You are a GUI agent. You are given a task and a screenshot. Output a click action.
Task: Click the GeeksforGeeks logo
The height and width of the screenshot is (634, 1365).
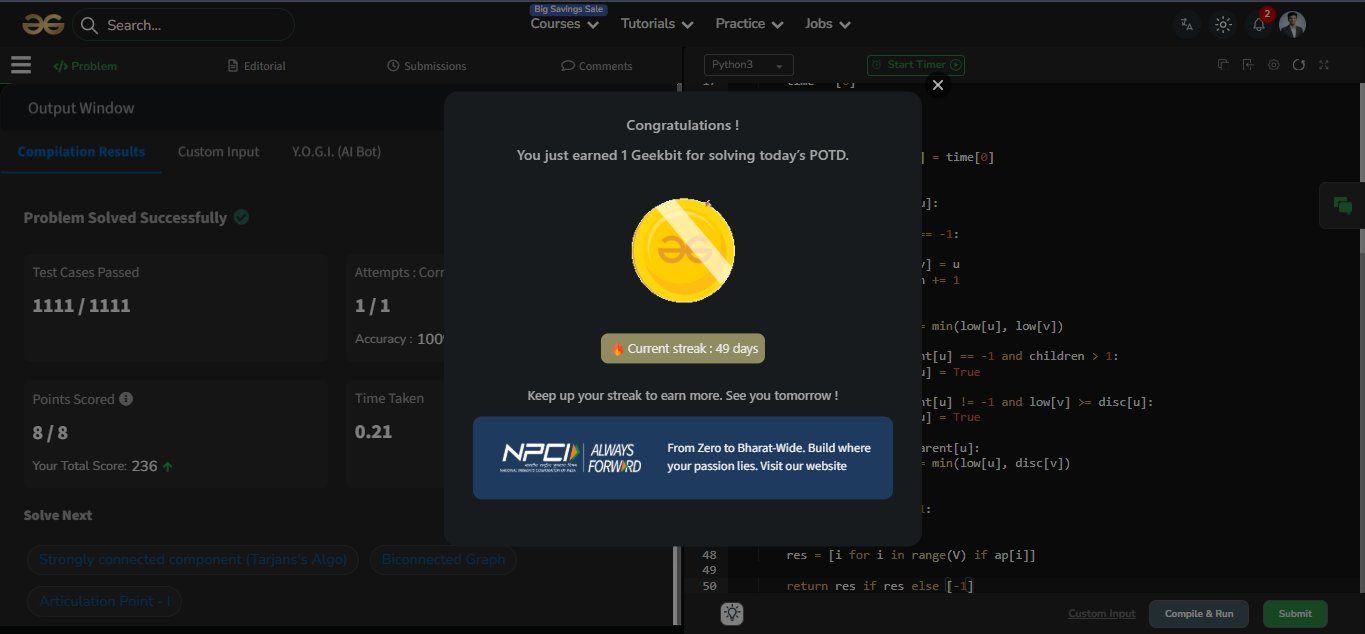click(x=43, y=25)
